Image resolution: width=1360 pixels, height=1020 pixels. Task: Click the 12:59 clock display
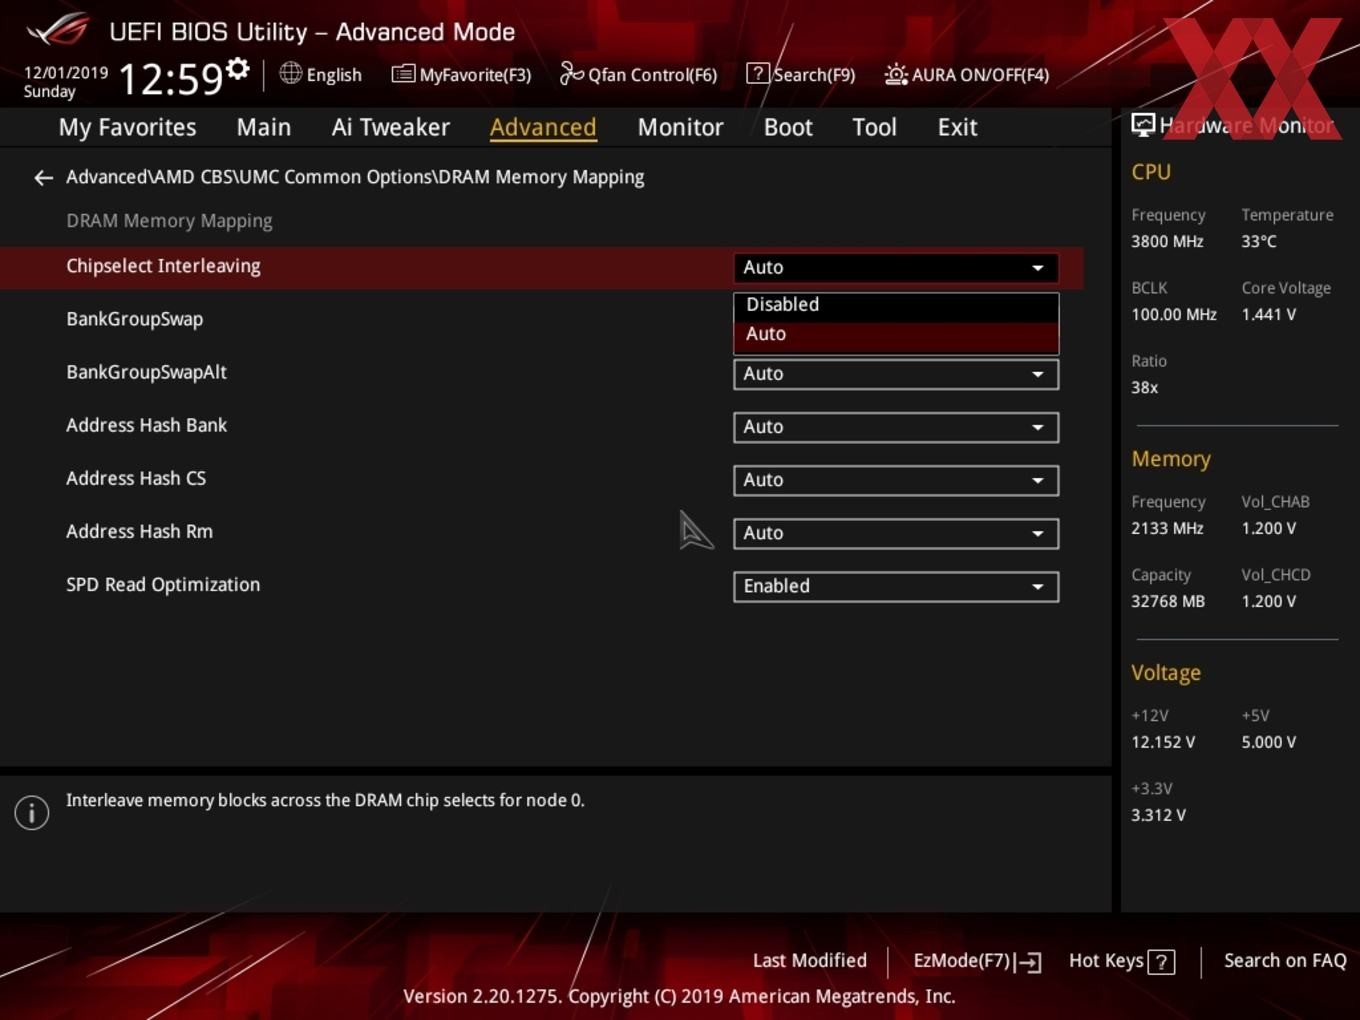(x=170, y=79)
